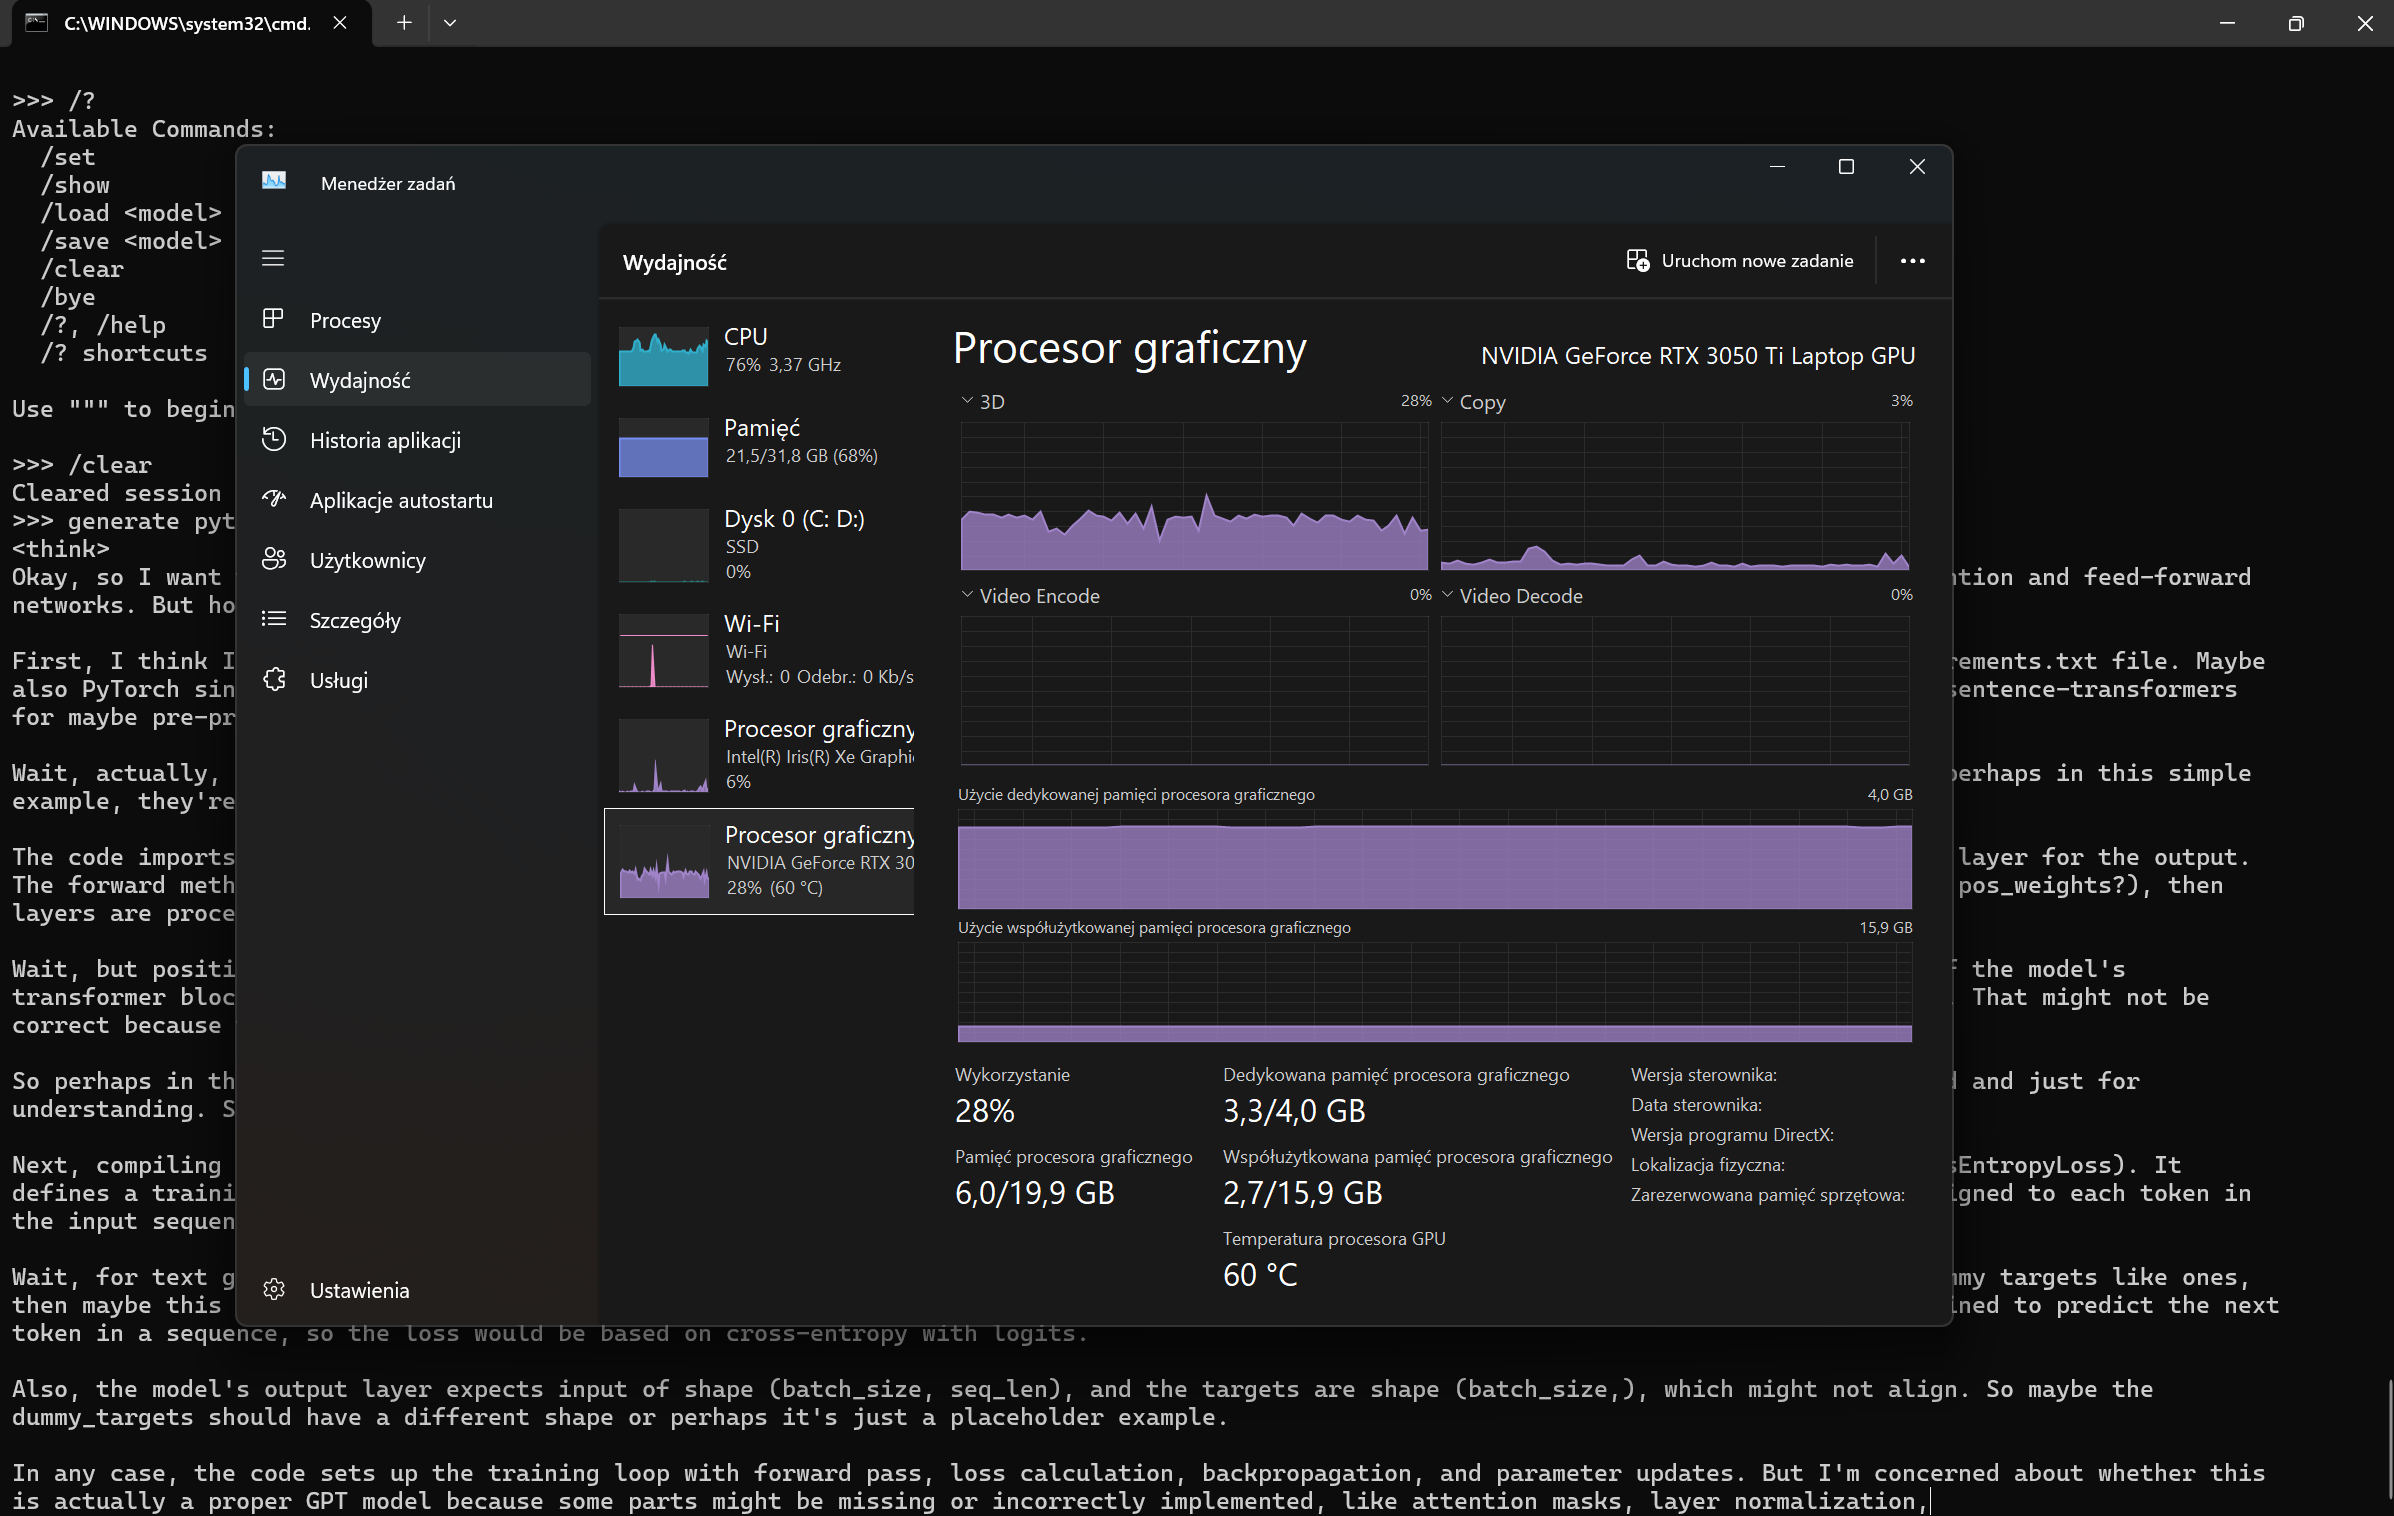The width and height of the screenshot is (2394, 1516).
Task: Click the shared GPU memory usage graph
Action: 1435,992
